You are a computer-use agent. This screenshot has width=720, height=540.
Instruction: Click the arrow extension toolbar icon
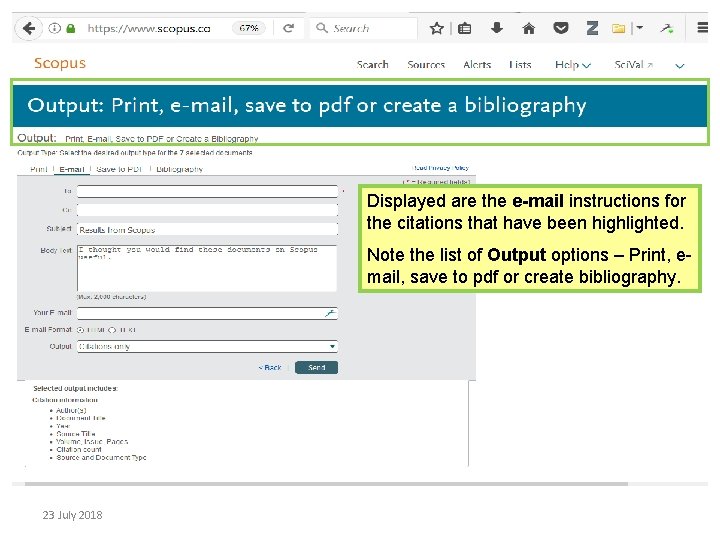click(667, 28)
